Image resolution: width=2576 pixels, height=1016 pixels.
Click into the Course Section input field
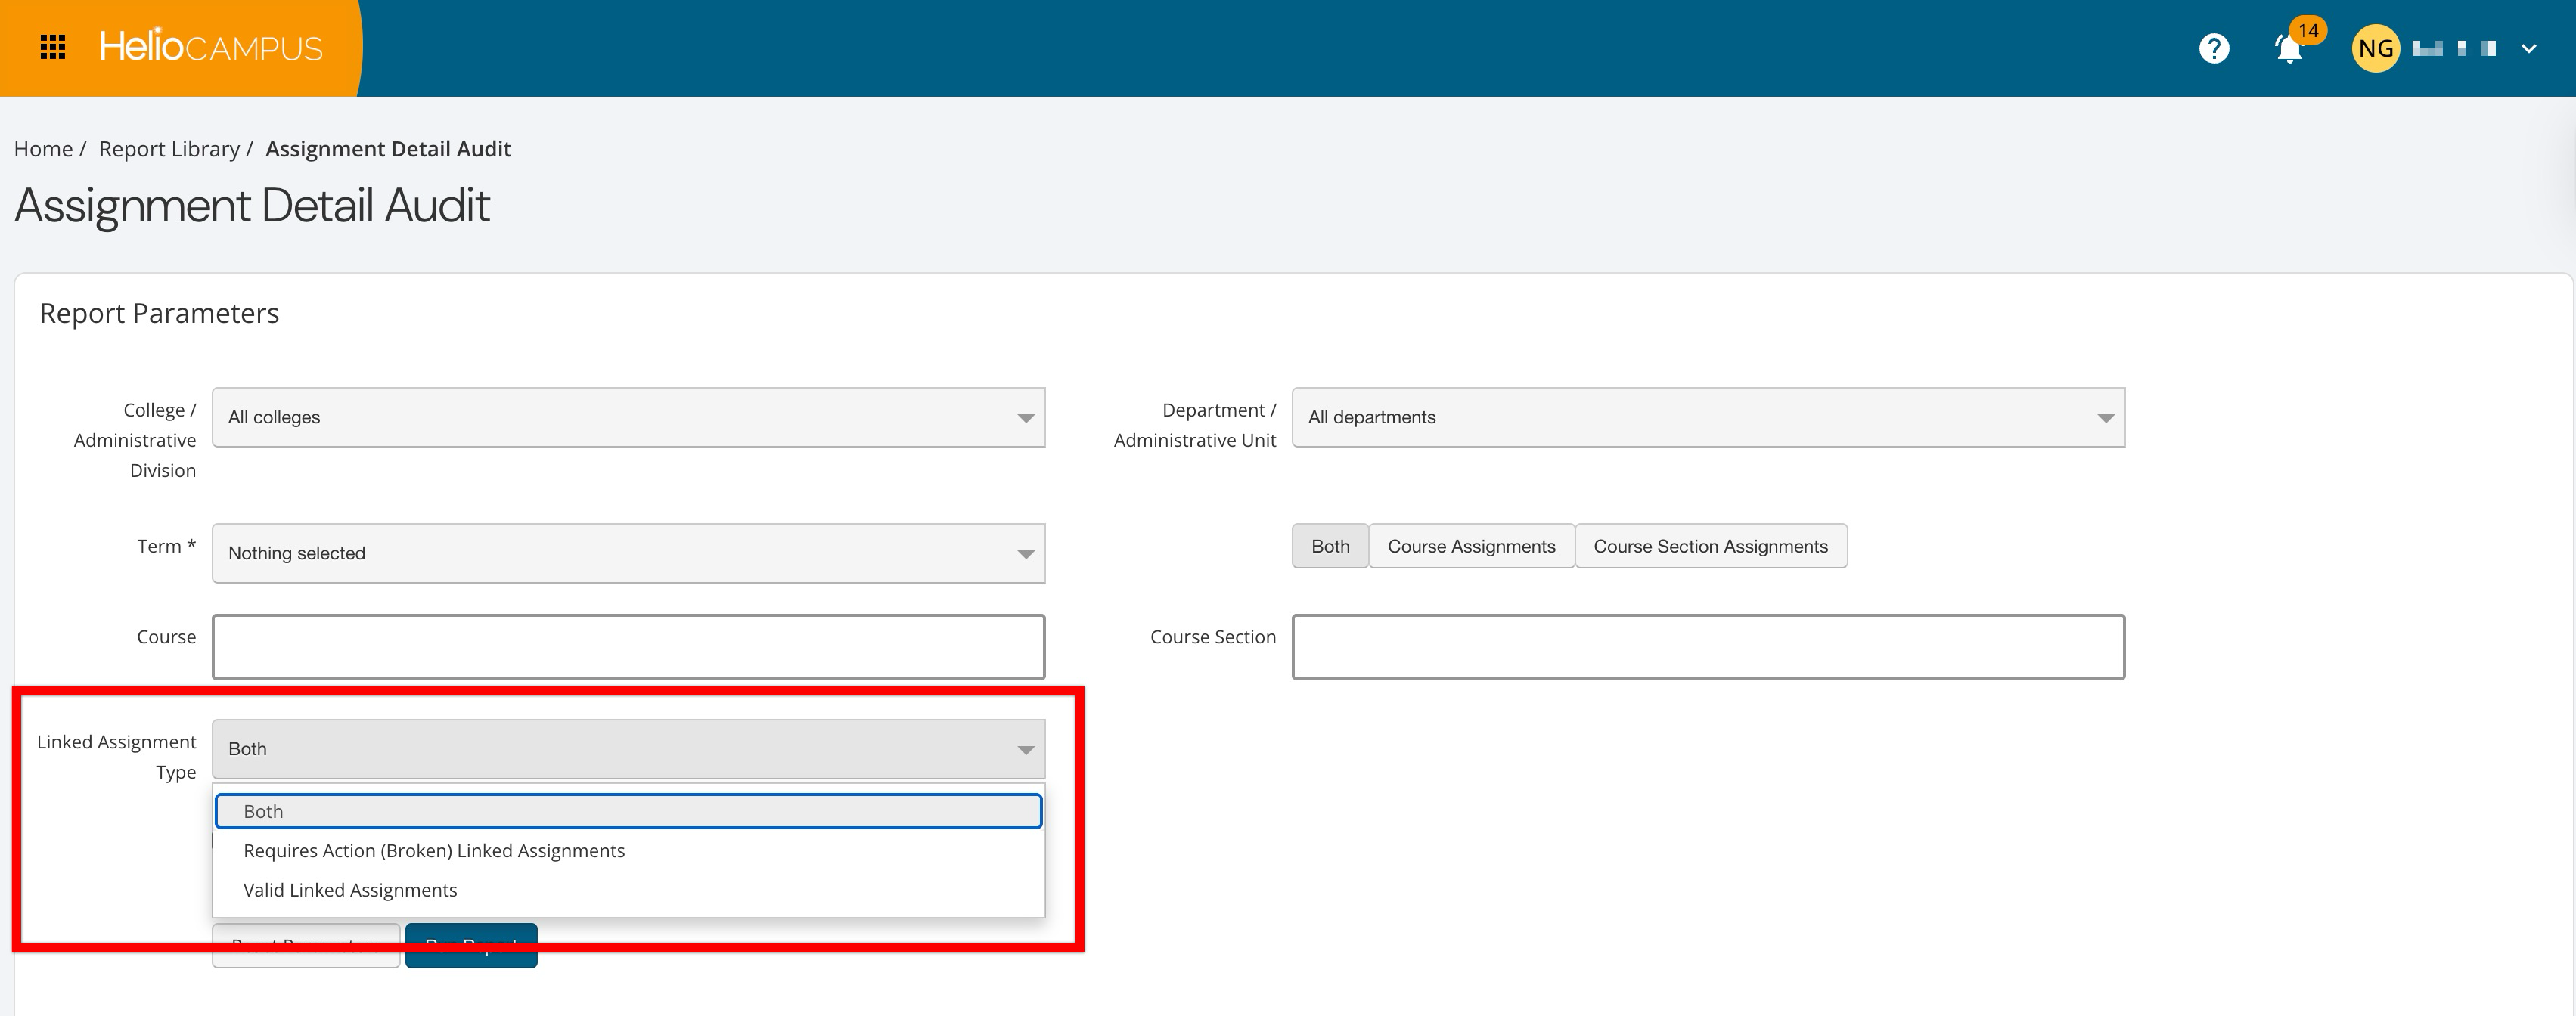1707,647
